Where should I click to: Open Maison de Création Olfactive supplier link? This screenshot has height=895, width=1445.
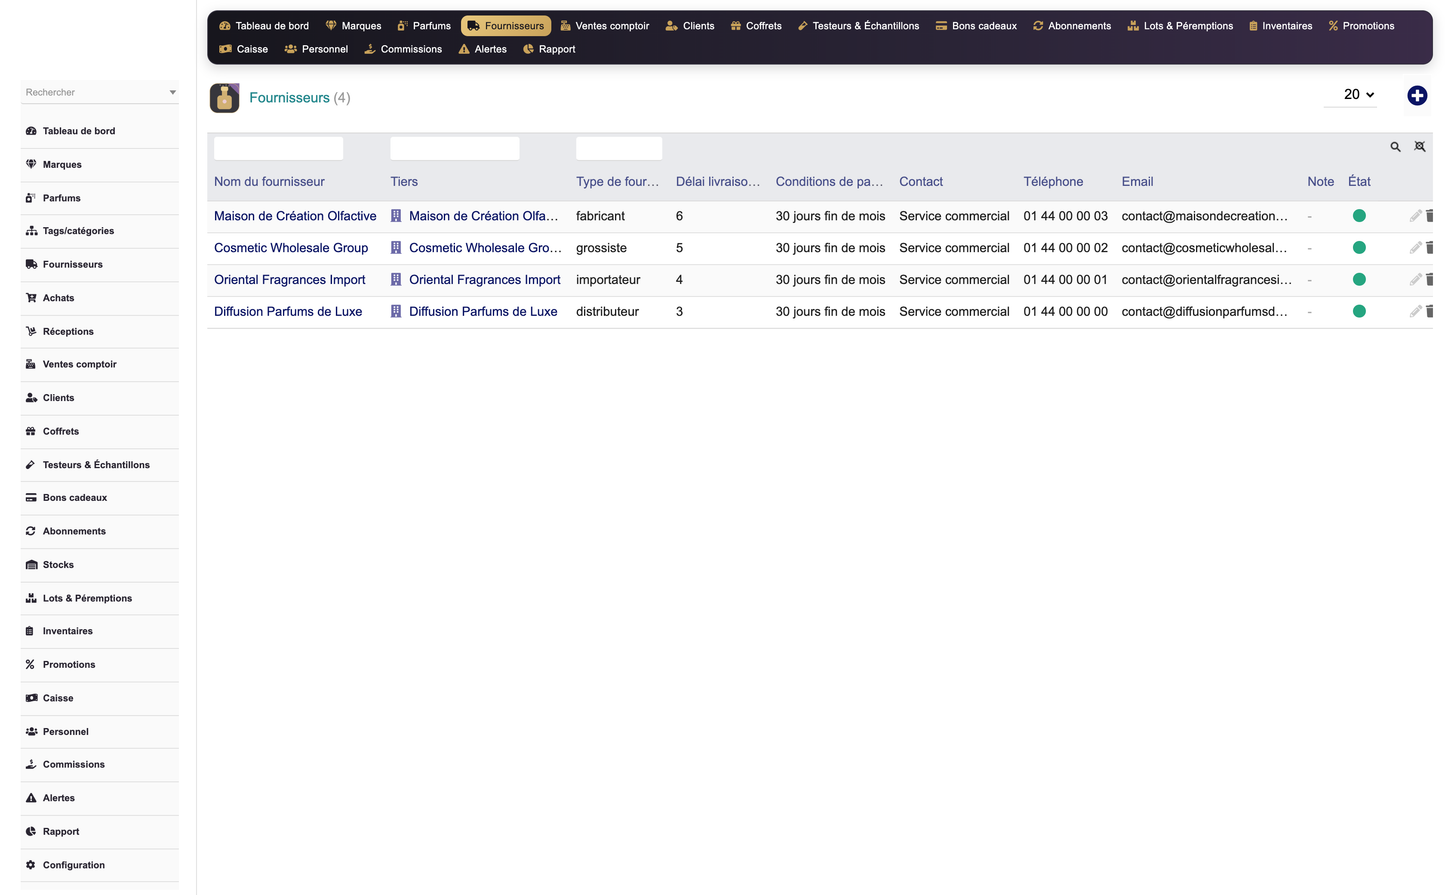point(295,216)
